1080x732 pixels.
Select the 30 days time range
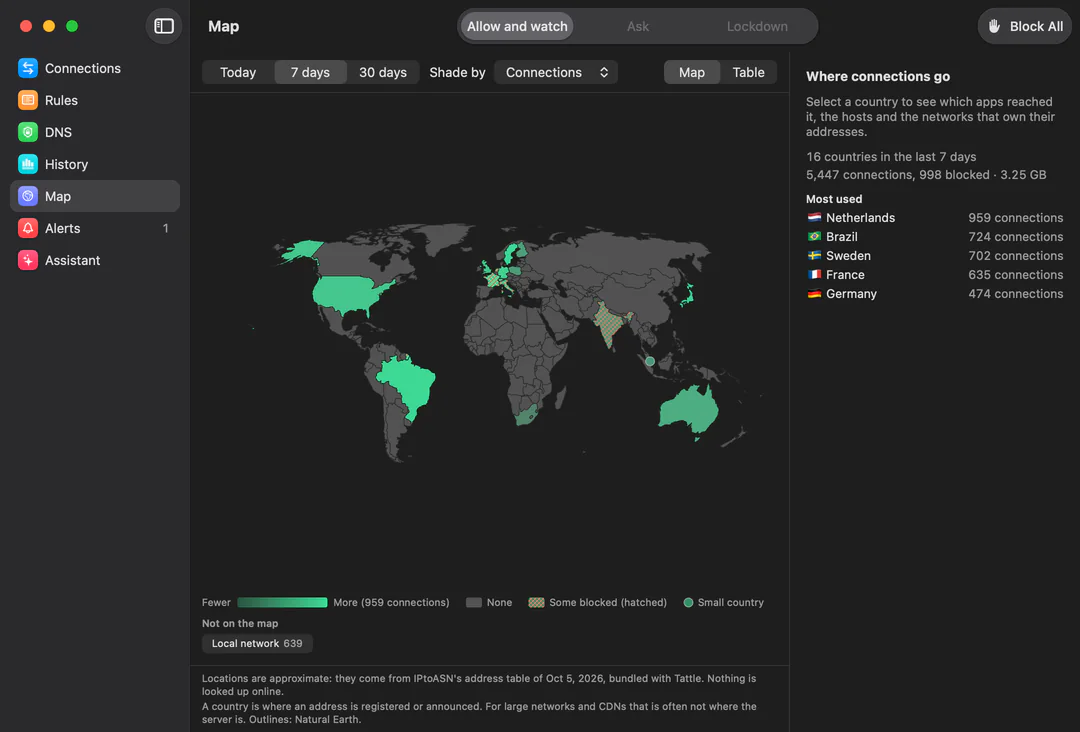click(x=382, y=72)
